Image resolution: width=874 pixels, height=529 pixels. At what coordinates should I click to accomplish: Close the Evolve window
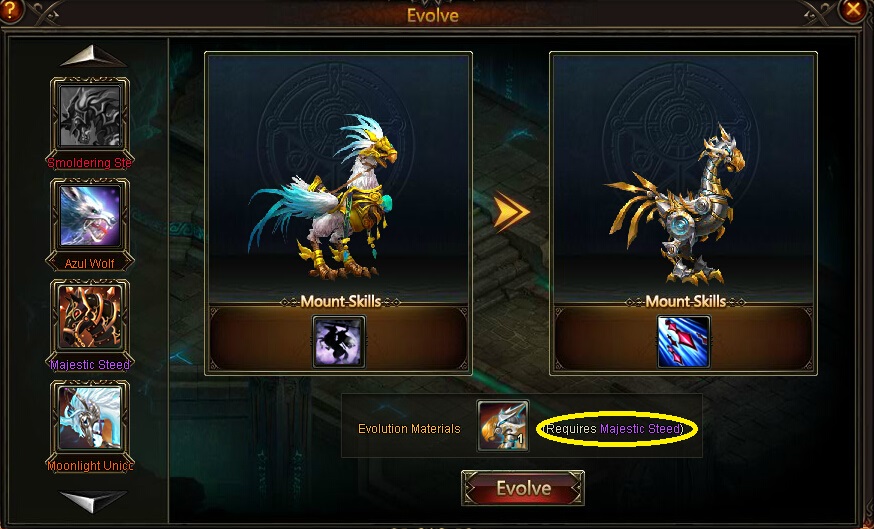click(853, 9)
